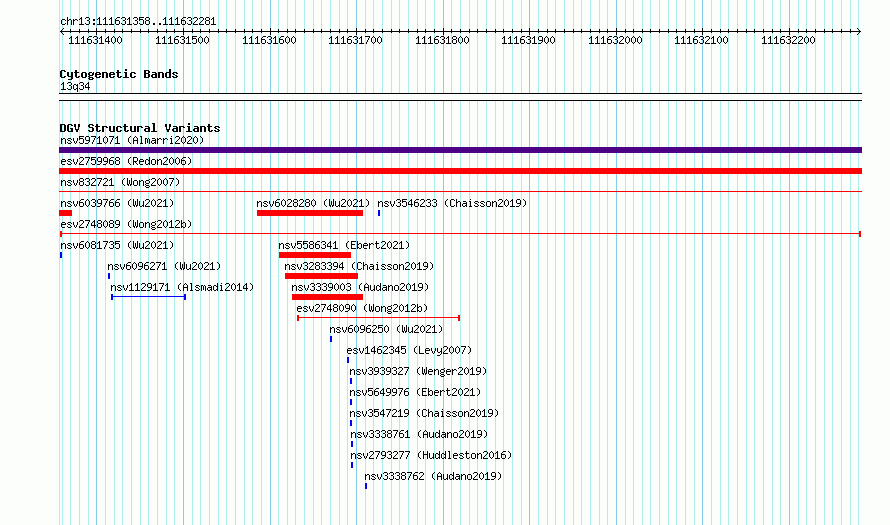Open nsv3338762 (Audano2019) label
890x525 pixels.
pyautogui.click(x=433, y=476)
